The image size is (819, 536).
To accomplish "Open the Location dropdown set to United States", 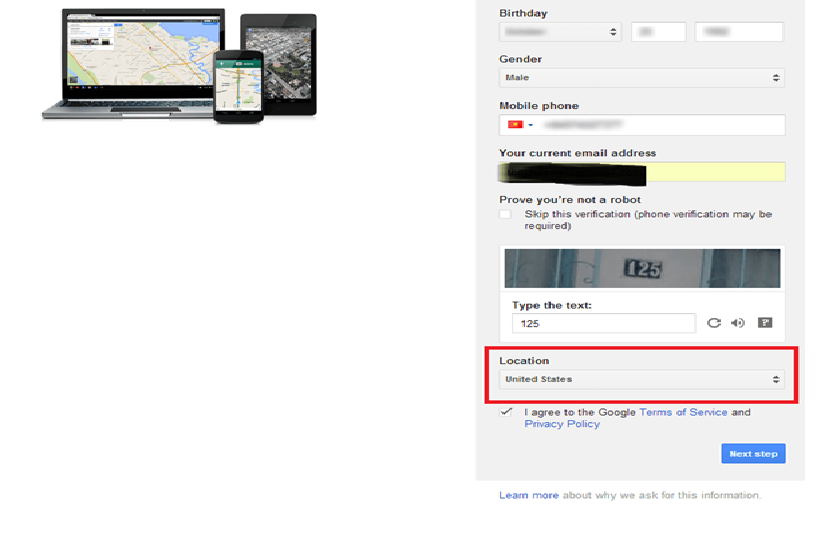I will pyautogui.click(x=641, y=380).
